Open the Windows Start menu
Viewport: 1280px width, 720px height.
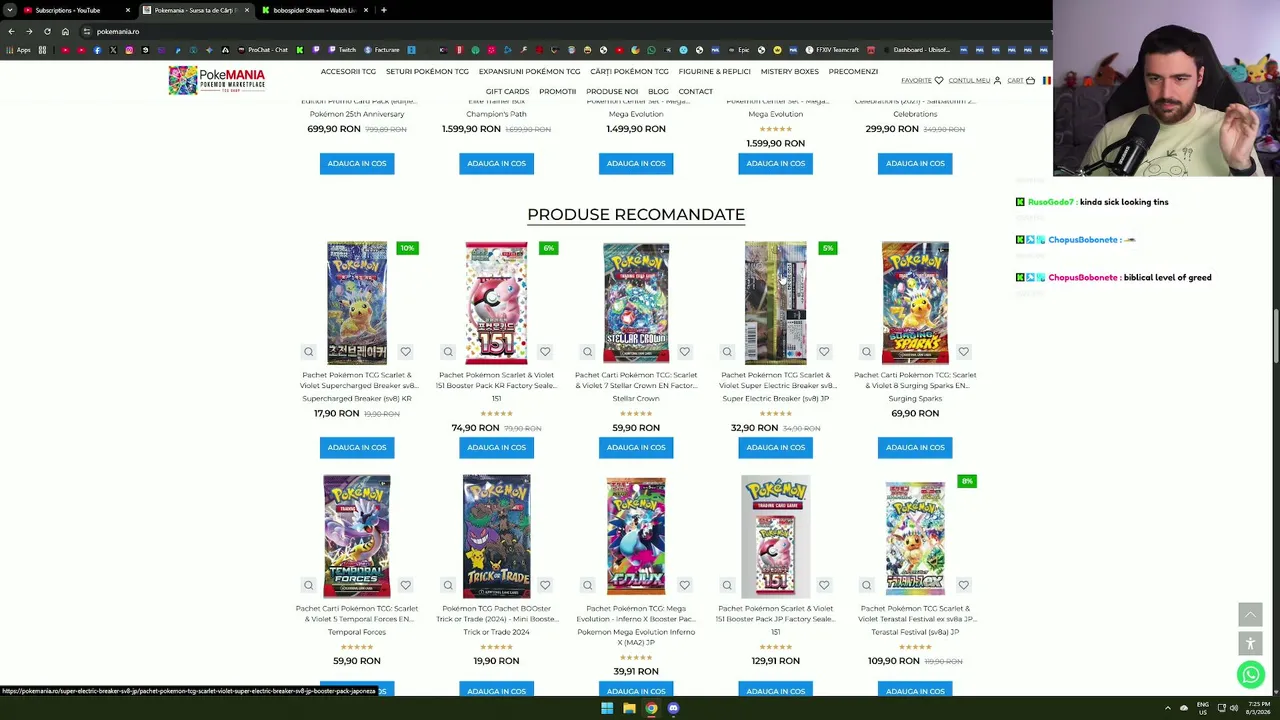[x=606, y=708]
